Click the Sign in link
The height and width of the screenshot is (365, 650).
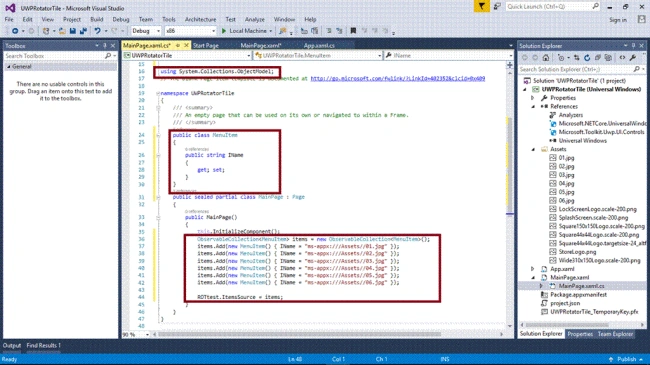click(618, 20)
